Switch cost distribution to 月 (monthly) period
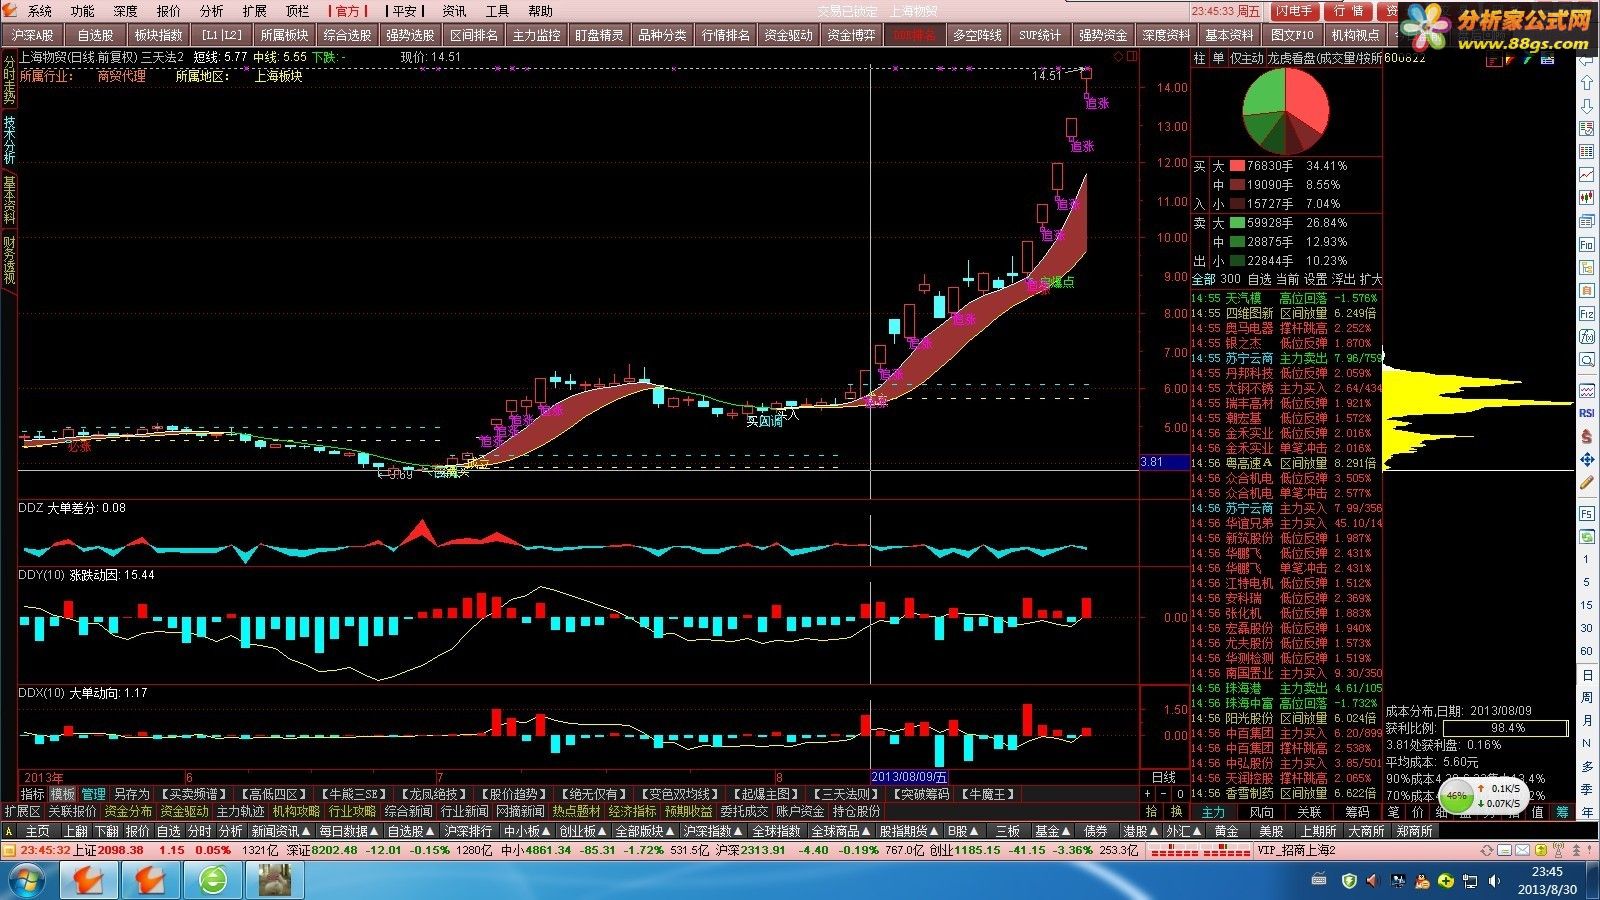 (1586, 721)
